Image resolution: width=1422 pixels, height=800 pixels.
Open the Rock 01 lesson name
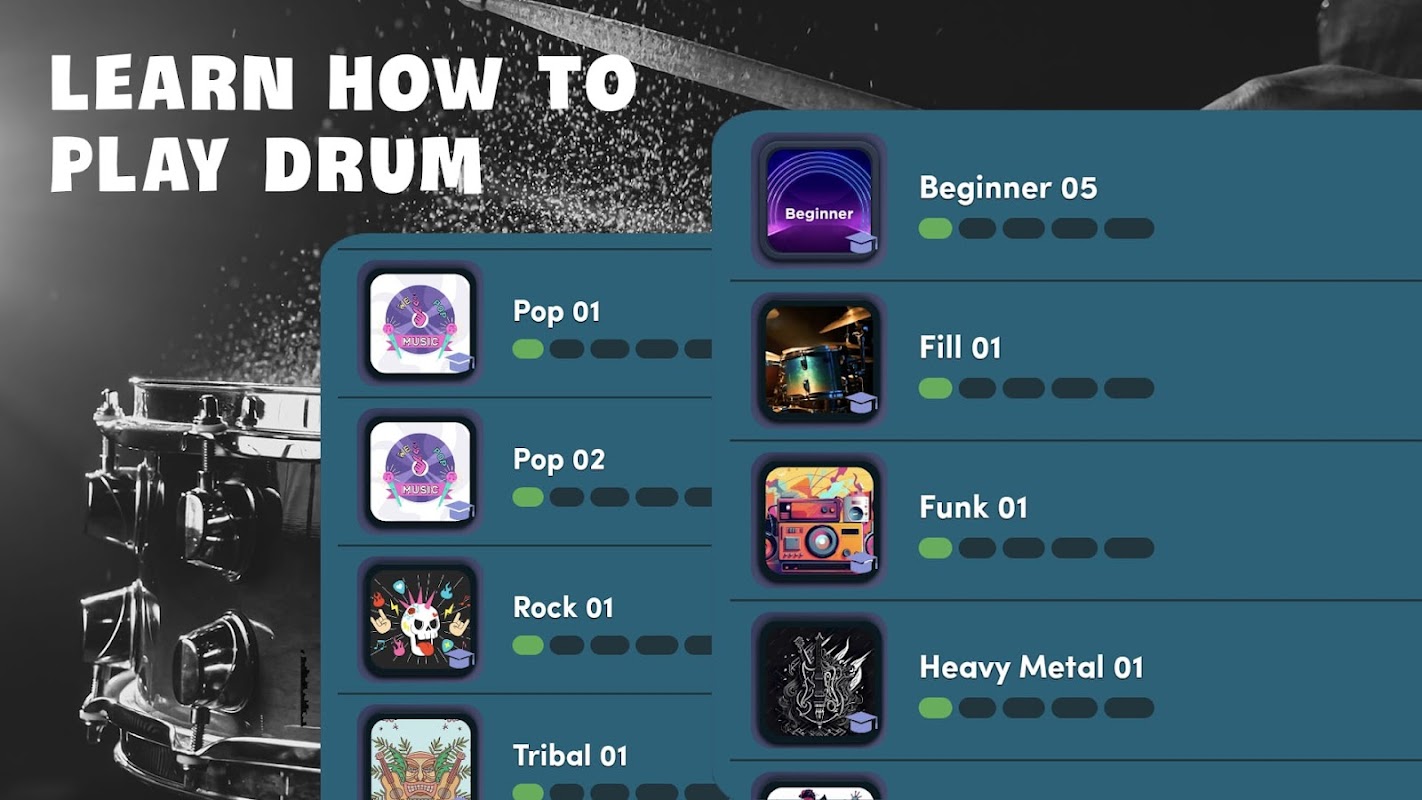[x=563, y=607]
